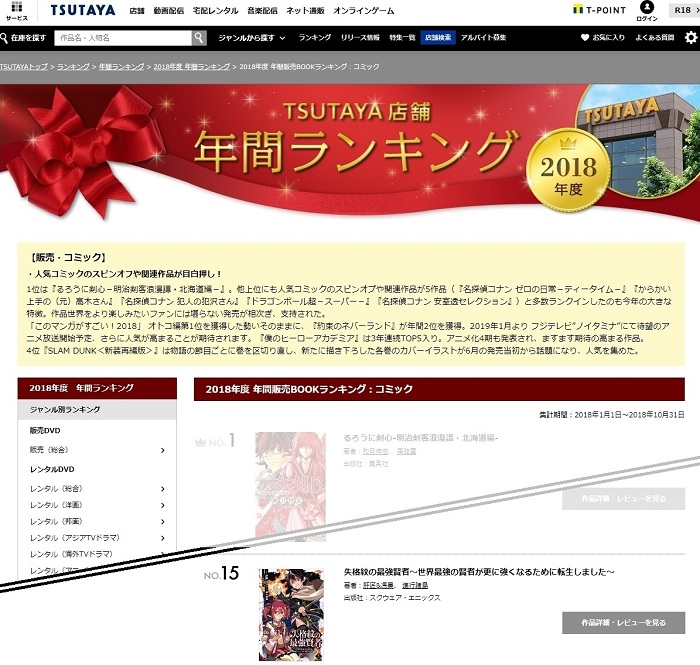Open the るろうに剣心 cover thumbnail
Screen dimensions: 700x665
291,486
